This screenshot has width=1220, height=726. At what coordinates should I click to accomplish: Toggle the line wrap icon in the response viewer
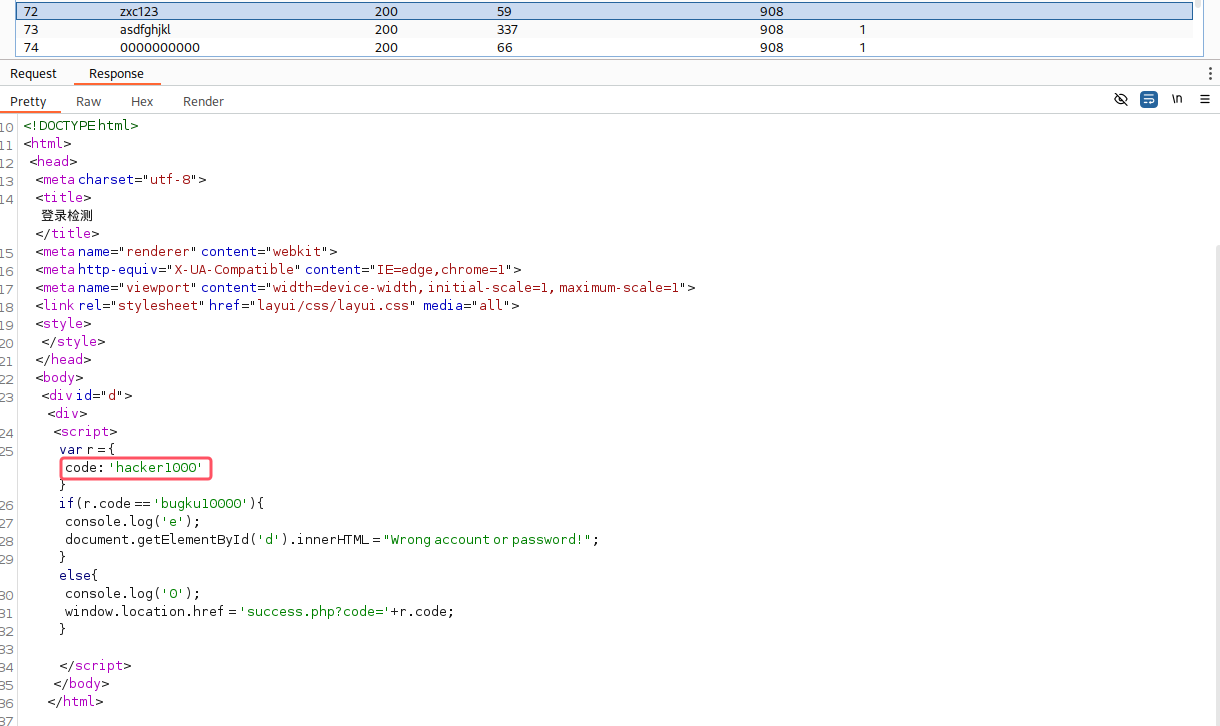[x=1149, y=100]
